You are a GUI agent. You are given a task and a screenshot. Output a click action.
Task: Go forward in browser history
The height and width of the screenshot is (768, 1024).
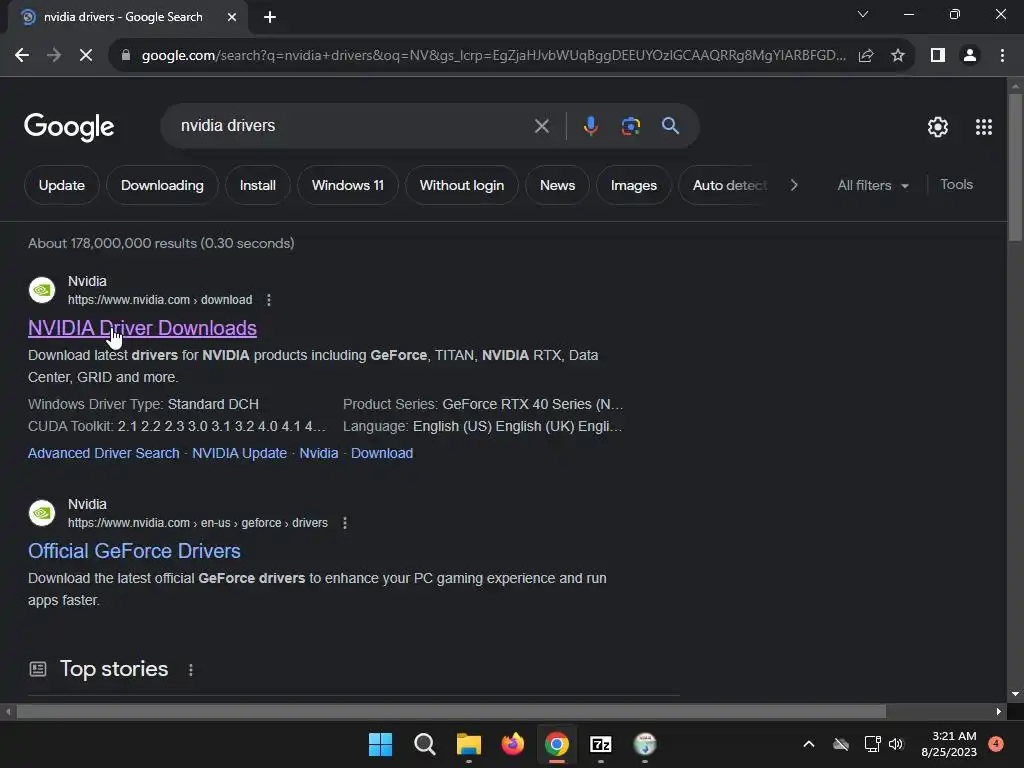(x=54, y=56)
